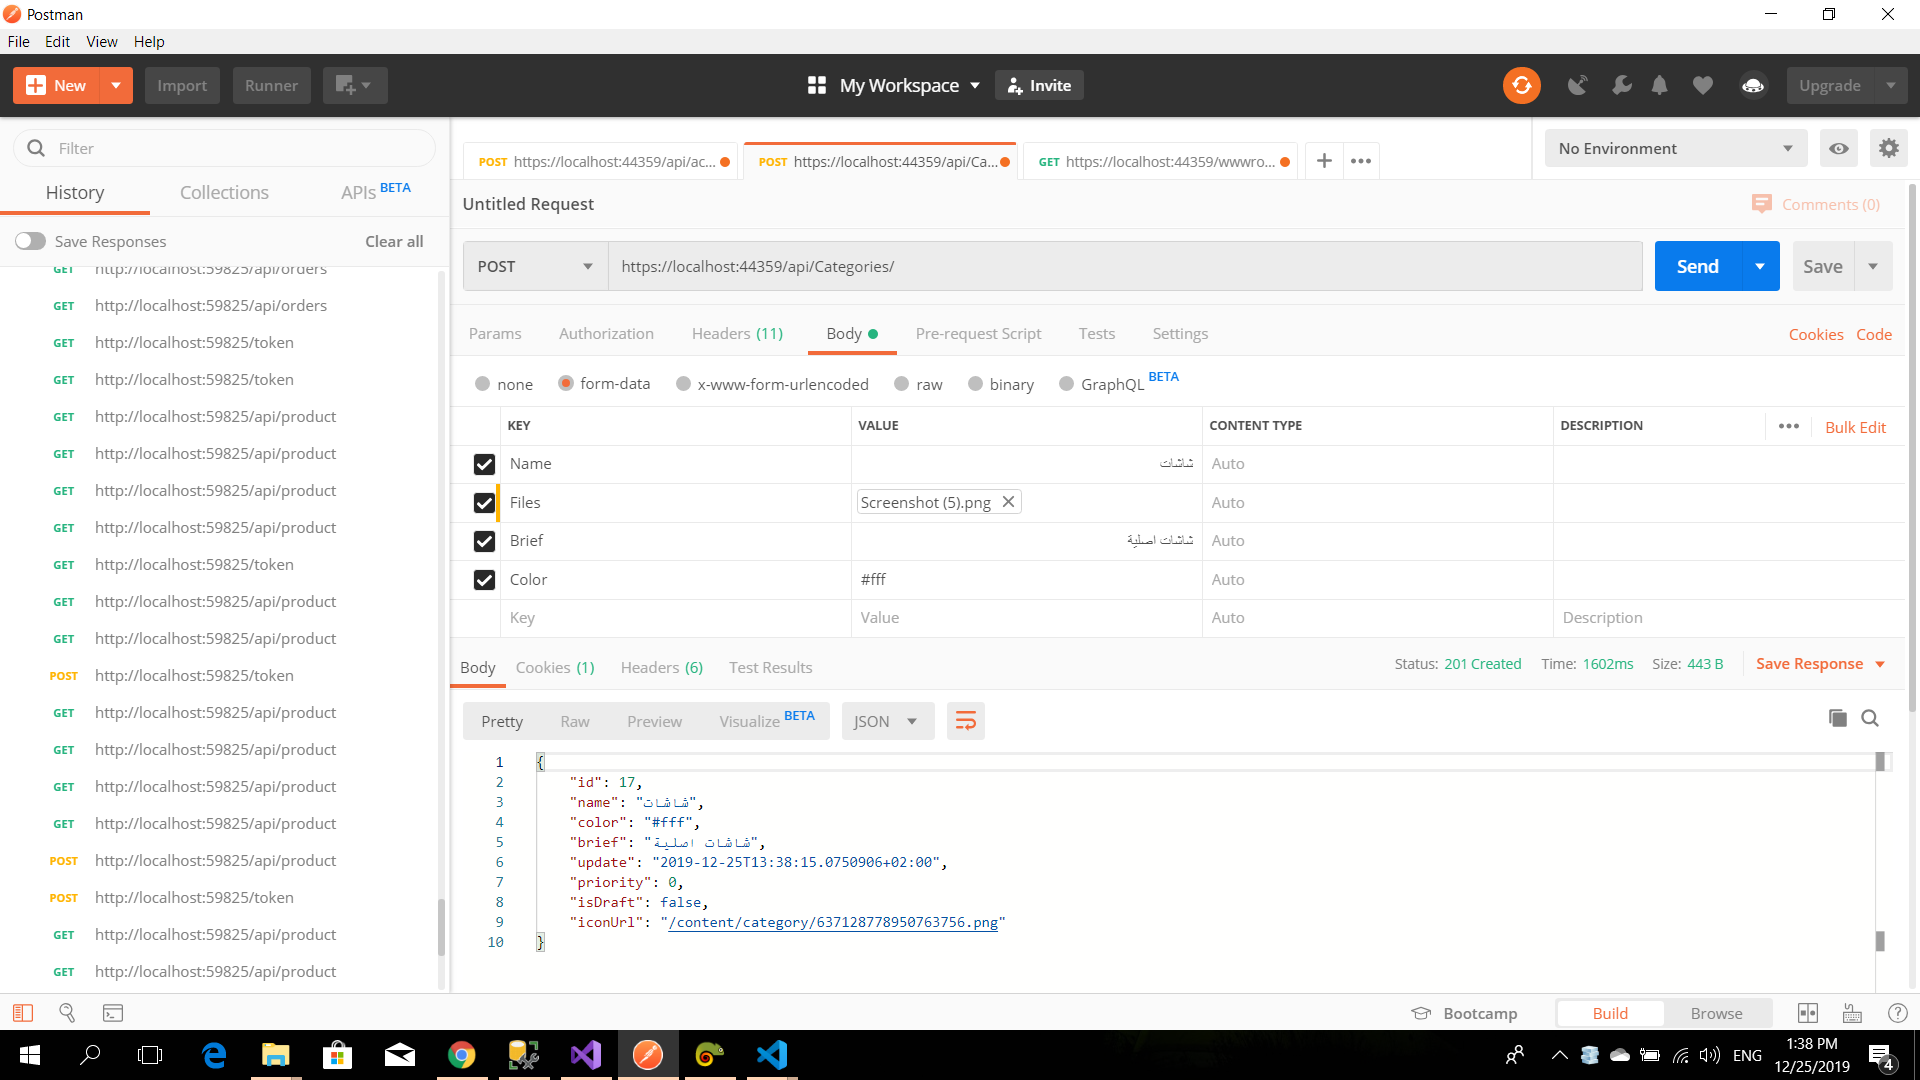
Task: Toggle the Save Responses switch
Action: 30,241
